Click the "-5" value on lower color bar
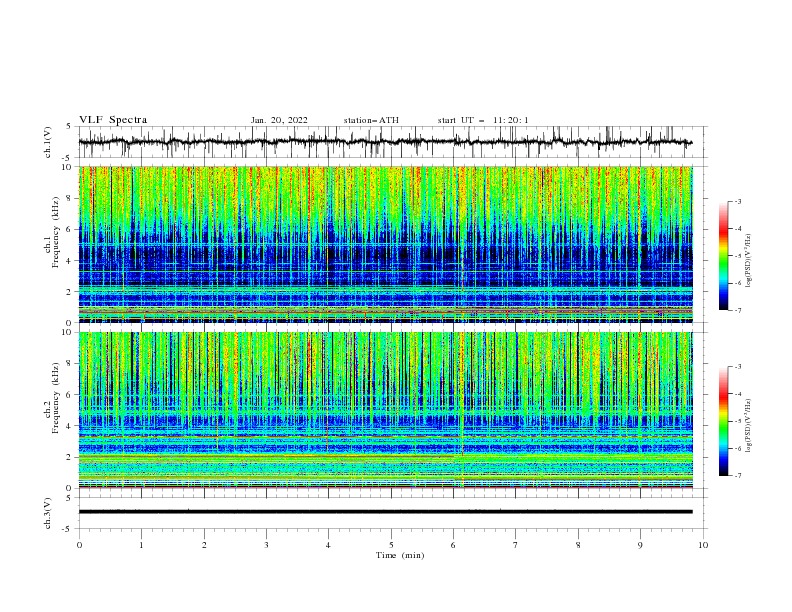Image resolution: width=792 pixels, height=612 pixels. coord(737,421)
